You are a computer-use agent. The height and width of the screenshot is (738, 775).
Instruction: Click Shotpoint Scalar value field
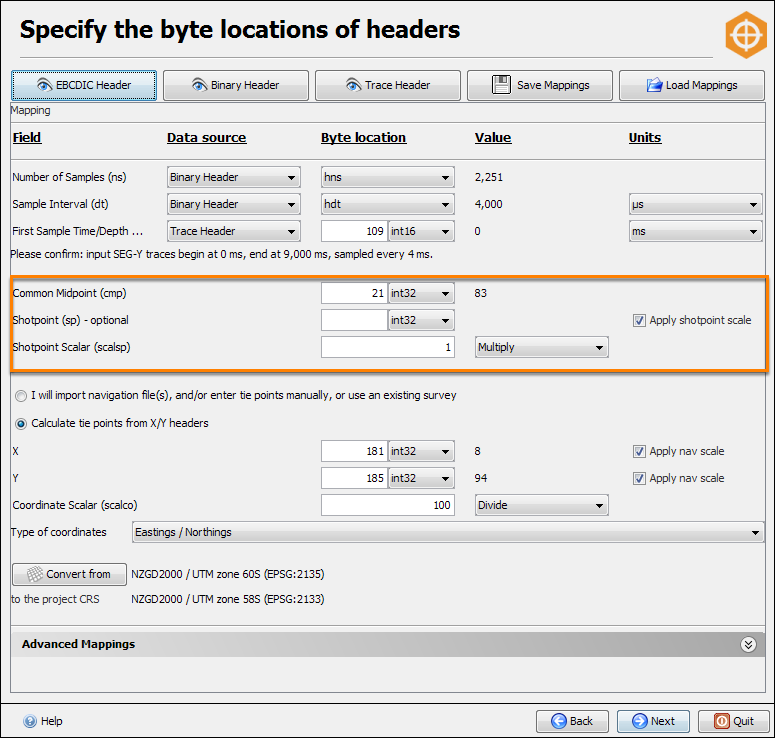(388, 347)
